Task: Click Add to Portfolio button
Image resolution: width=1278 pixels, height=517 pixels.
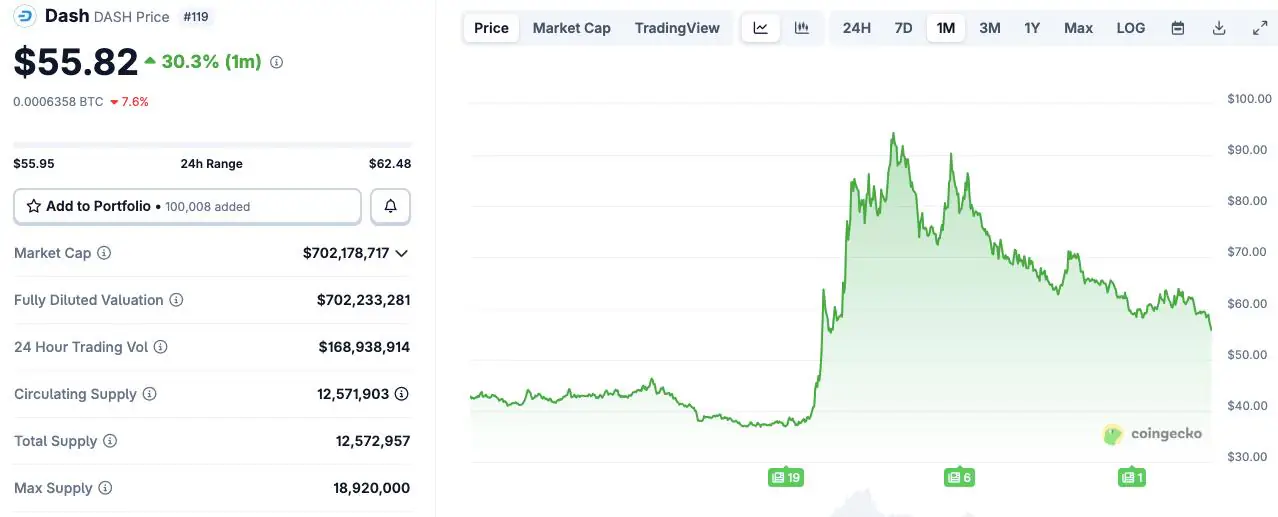Action: (187, 206)
